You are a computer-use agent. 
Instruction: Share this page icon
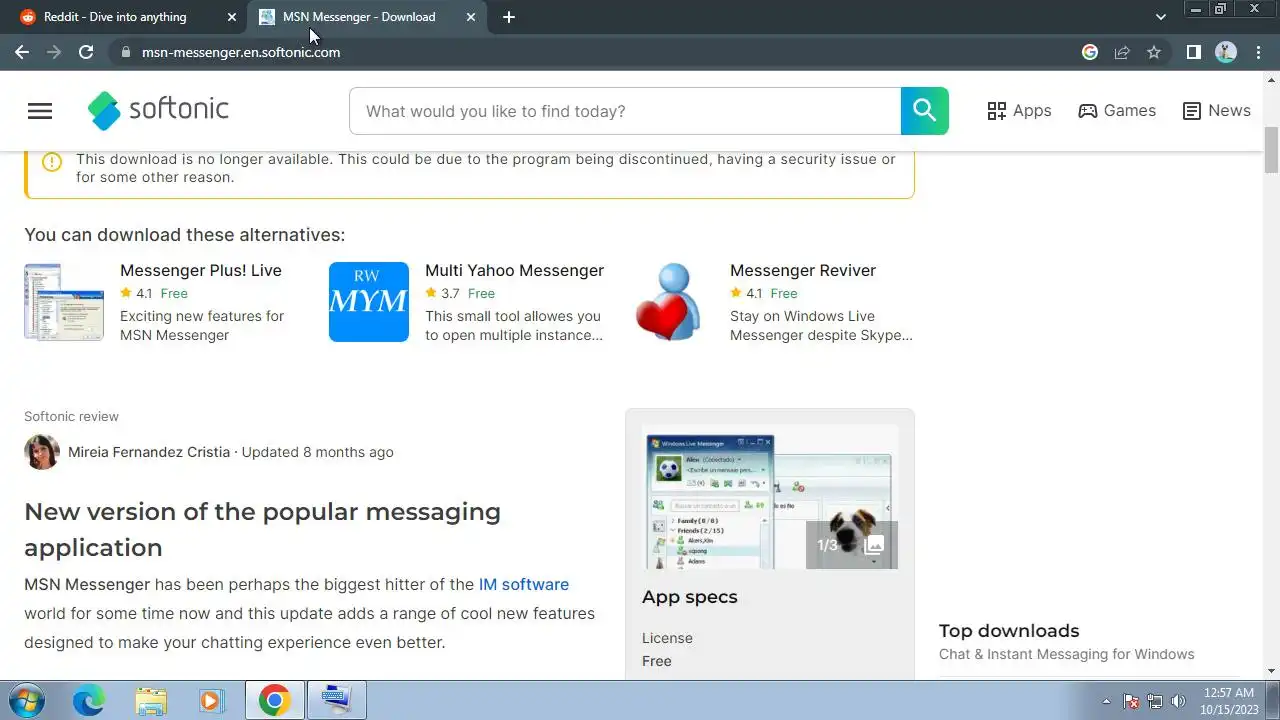(1122, 52)
